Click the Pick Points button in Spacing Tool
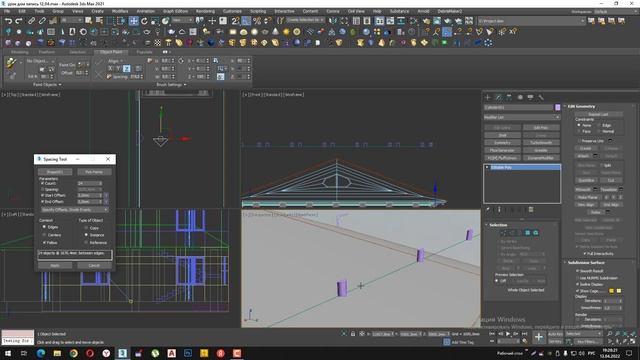The image size is (640, 360). [x=94, y=172]
